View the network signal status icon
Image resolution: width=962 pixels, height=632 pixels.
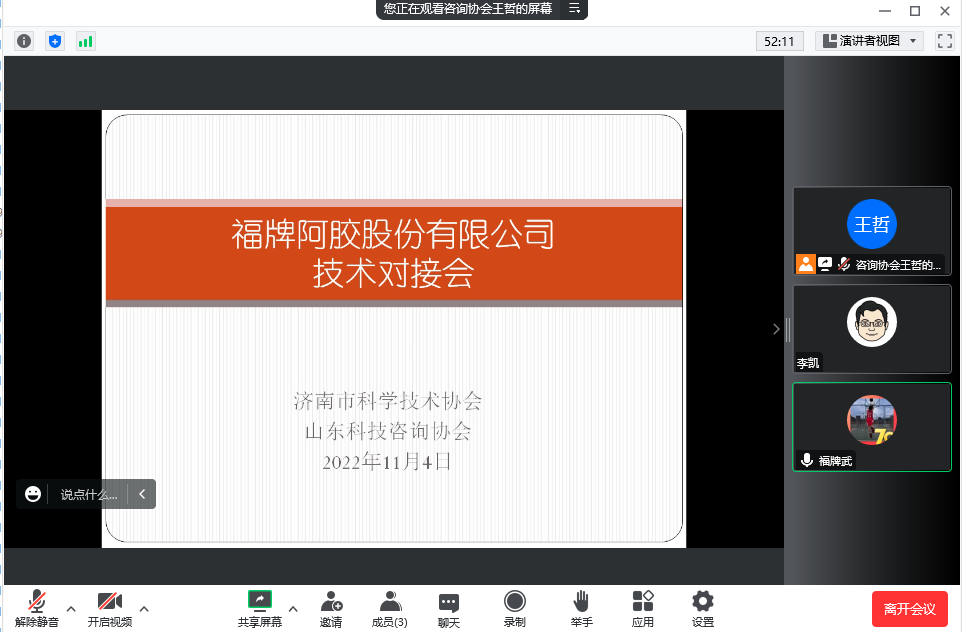(86, 41)
